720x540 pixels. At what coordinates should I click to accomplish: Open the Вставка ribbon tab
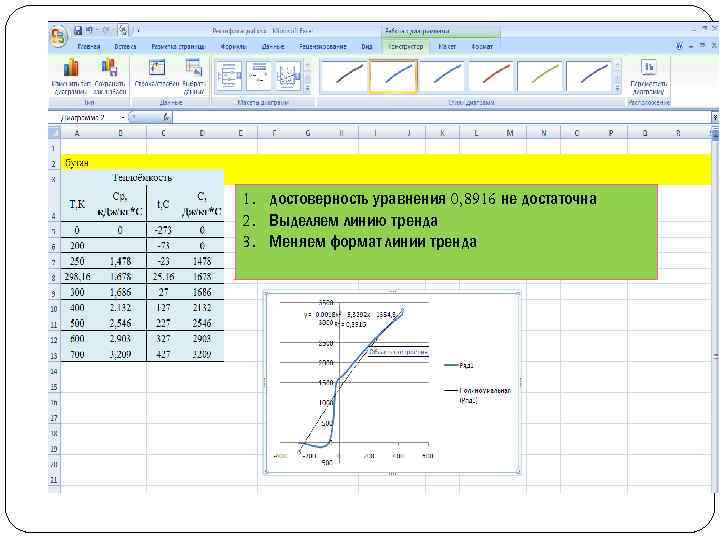pyautogui.click(x=125, y=46)
